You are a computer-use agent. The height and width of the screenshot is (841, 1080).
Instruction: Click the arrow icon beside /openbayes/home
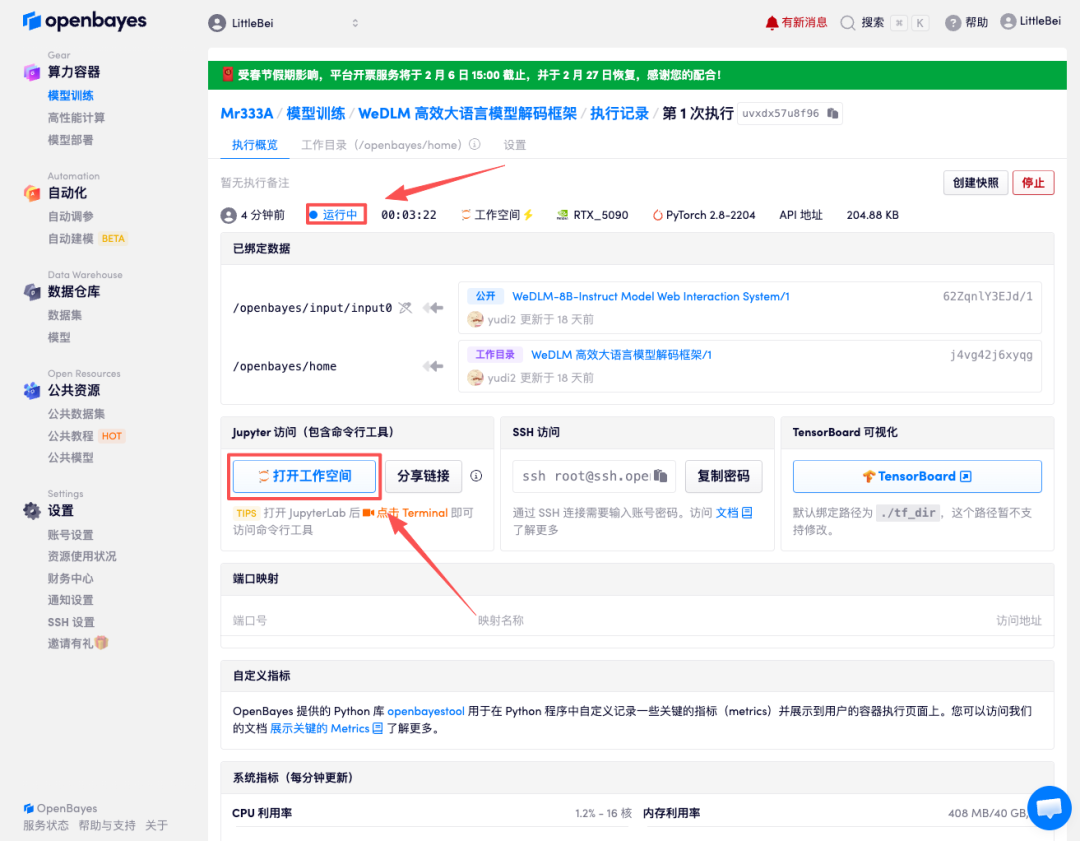pyautogui.click(x=433, y=366)
